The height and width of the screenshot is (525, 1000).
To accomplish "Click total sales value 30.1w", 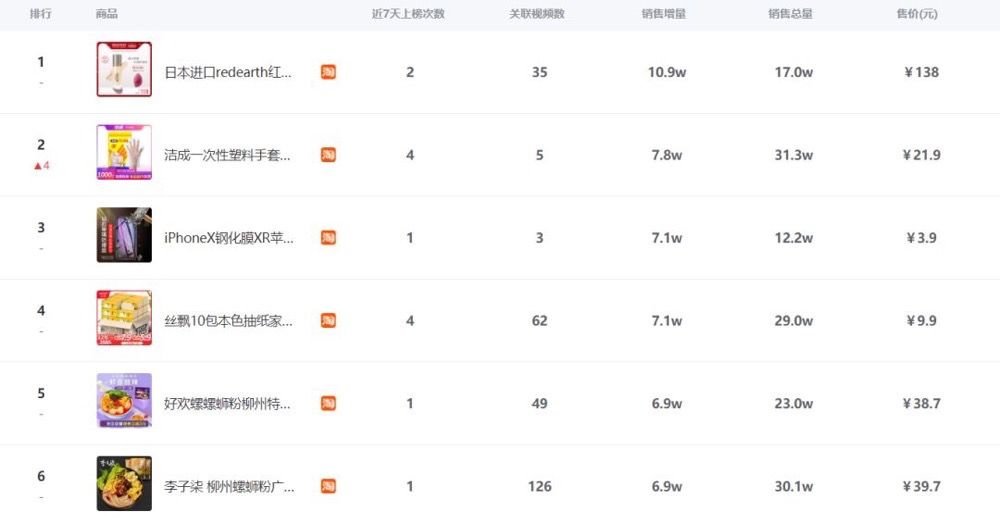I will (794, 486).
